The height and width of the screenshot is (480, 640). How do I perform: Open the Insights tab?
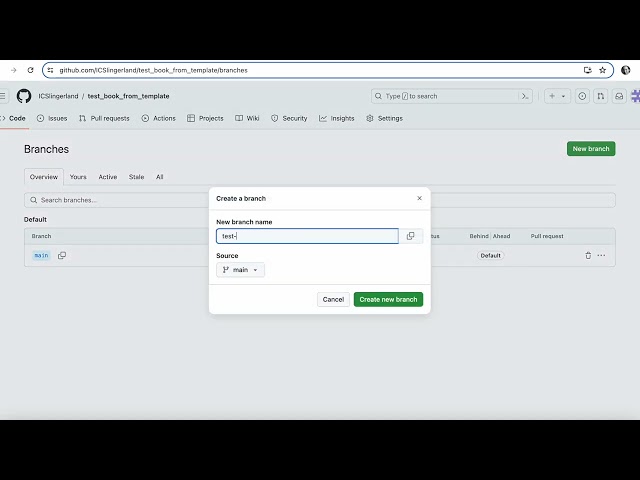(x=337, y=118)
